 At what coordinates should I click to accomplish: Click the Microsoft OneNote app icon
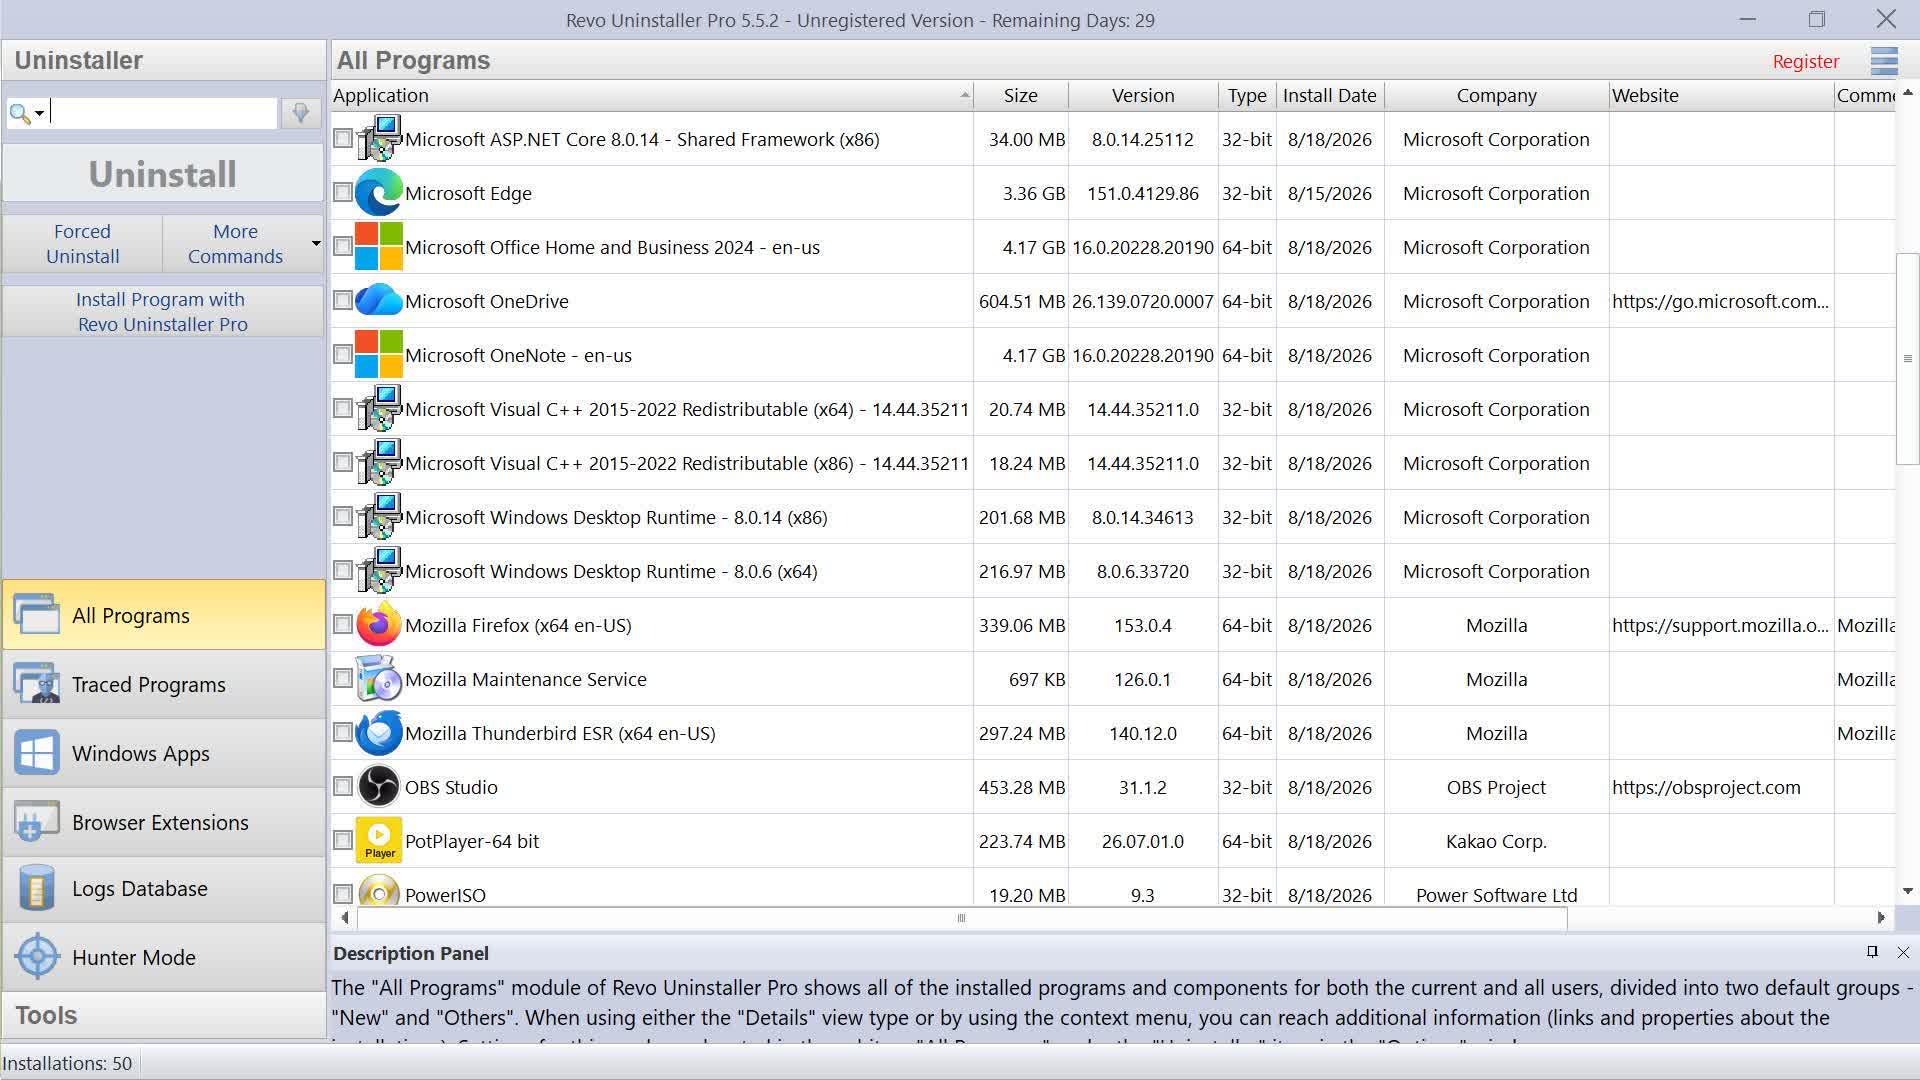[x=379, y=355]
